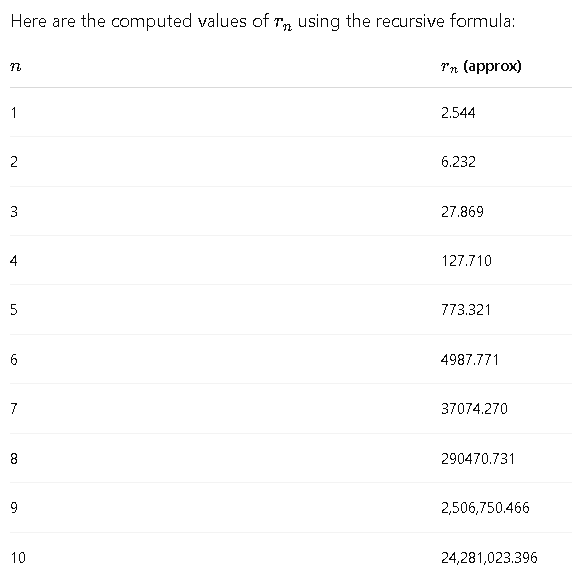Click the value 24,281,023.396
Image resolution: width=572 pixels, height=583 pixels.
pyautogui.click(x=489, y=557)
